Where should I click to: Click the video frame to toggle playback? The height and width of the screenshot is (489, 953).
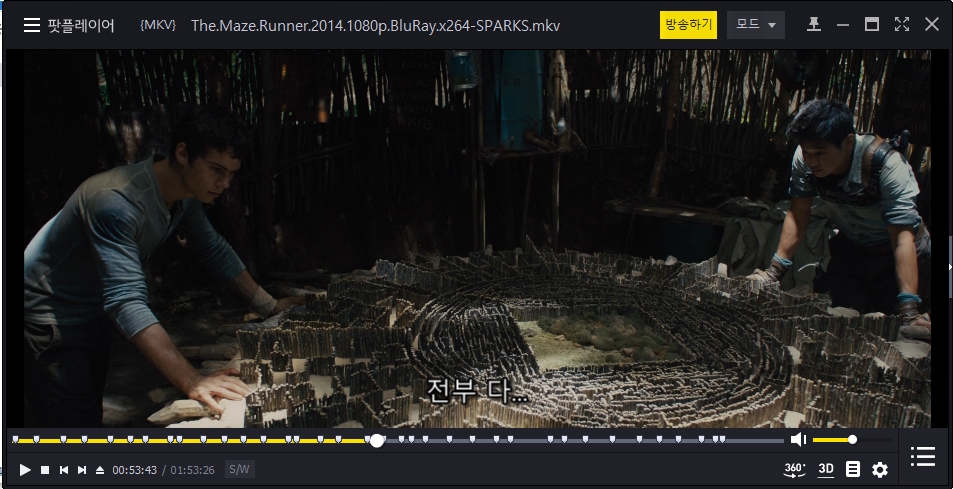click(x=477, y=239)
